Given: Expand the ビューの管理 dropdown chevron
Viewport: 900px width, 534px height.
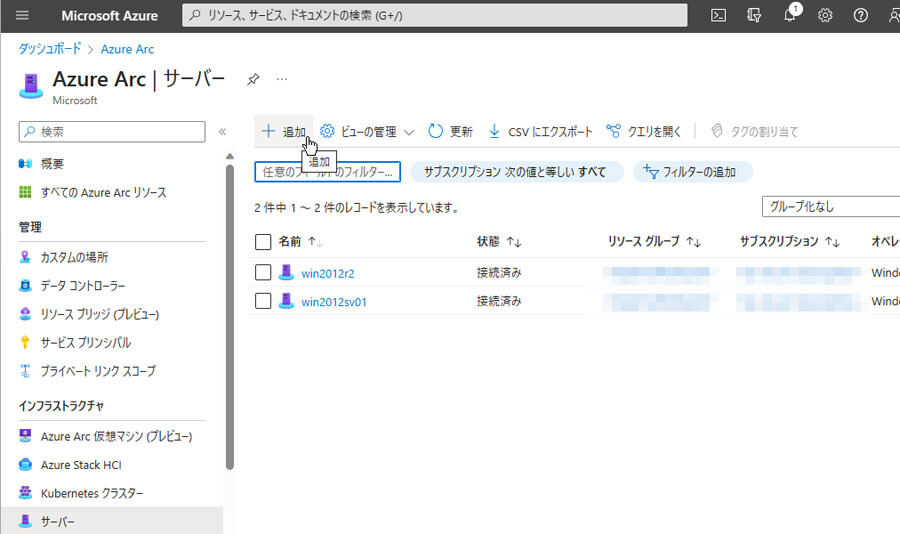Looking at the screenshot, I should click(x=409, y=132).
